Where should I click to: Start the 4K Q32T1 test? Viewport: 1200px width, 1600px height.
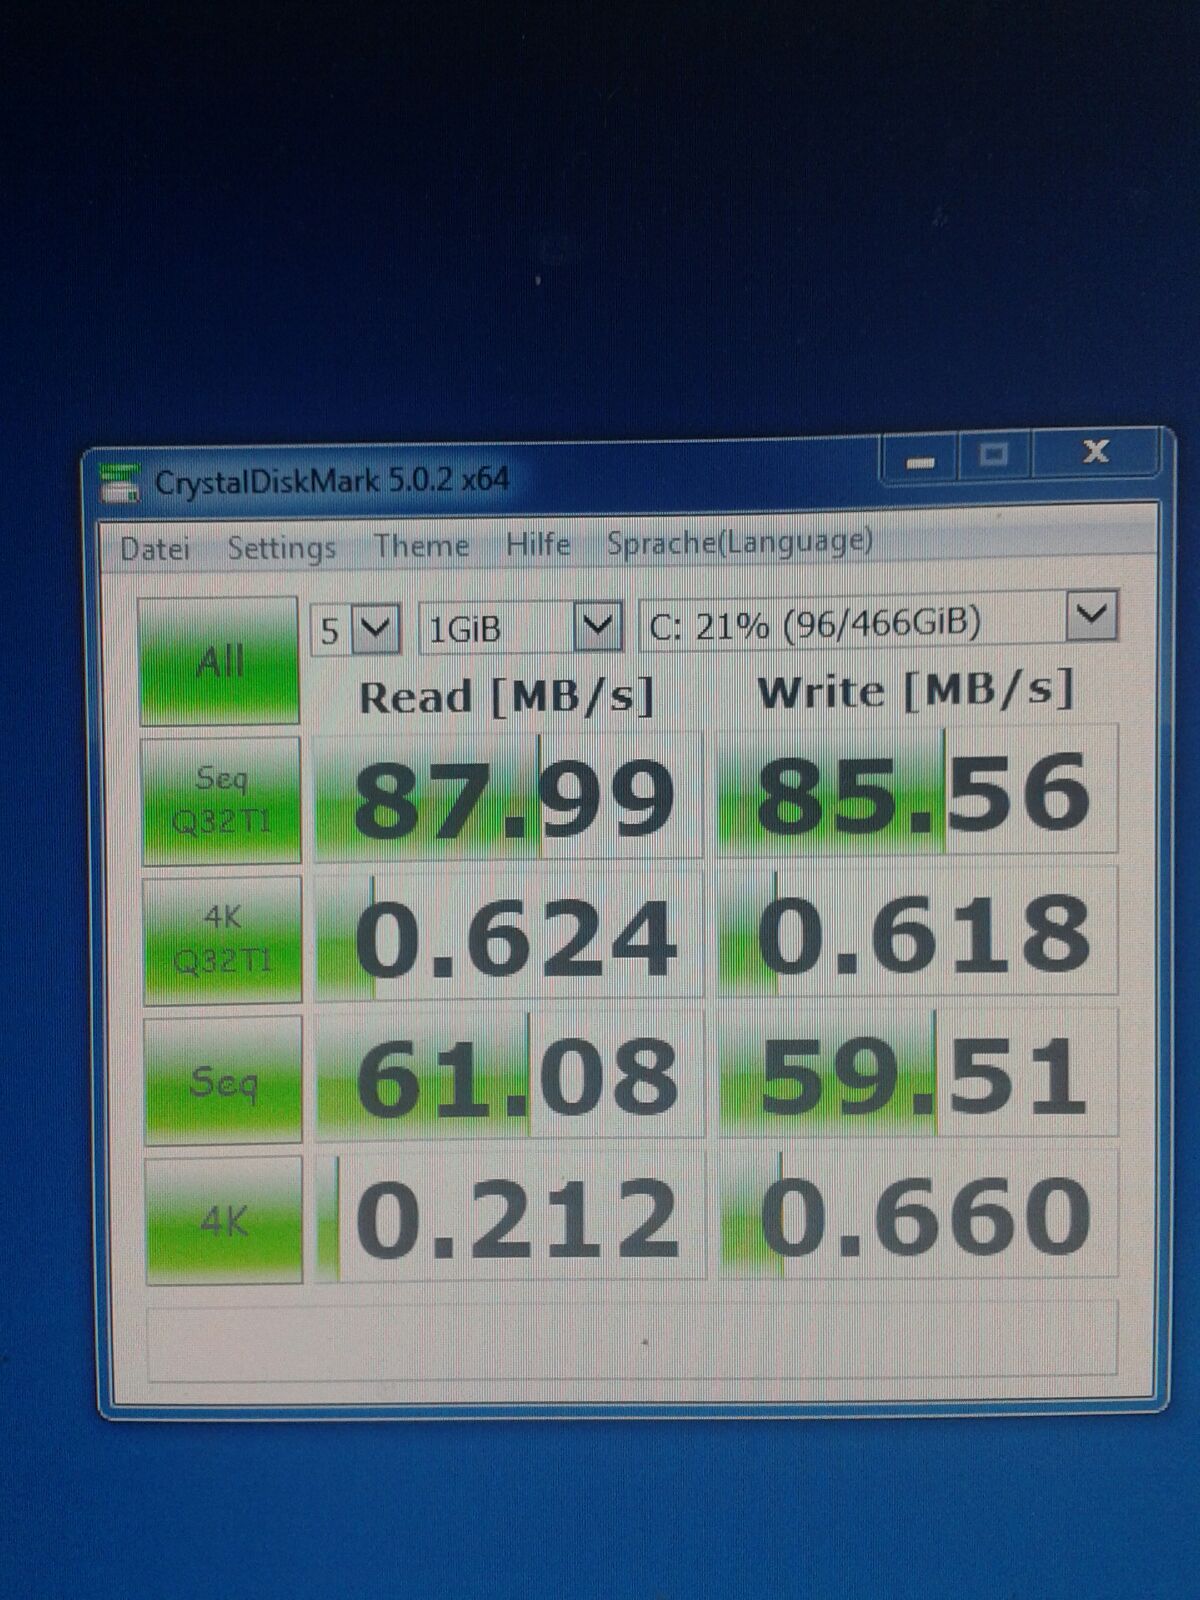[222, 941]
